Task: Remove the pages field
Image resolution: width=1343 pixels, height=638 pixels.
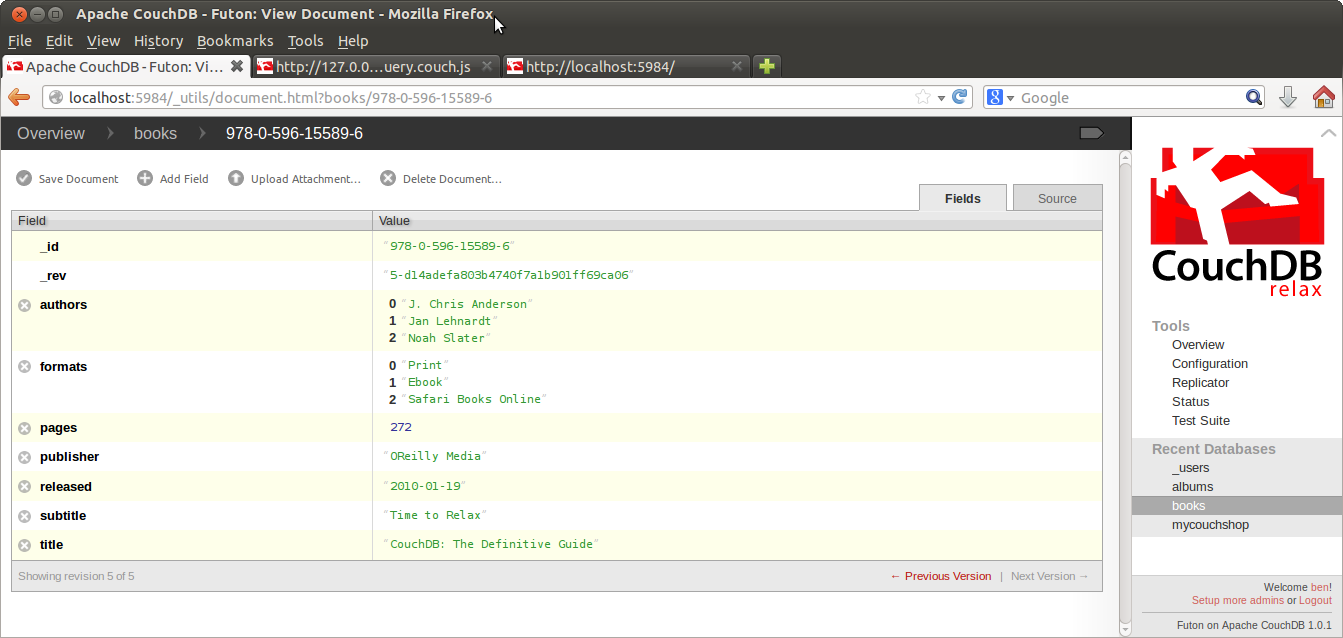Action: pos(25,428)
